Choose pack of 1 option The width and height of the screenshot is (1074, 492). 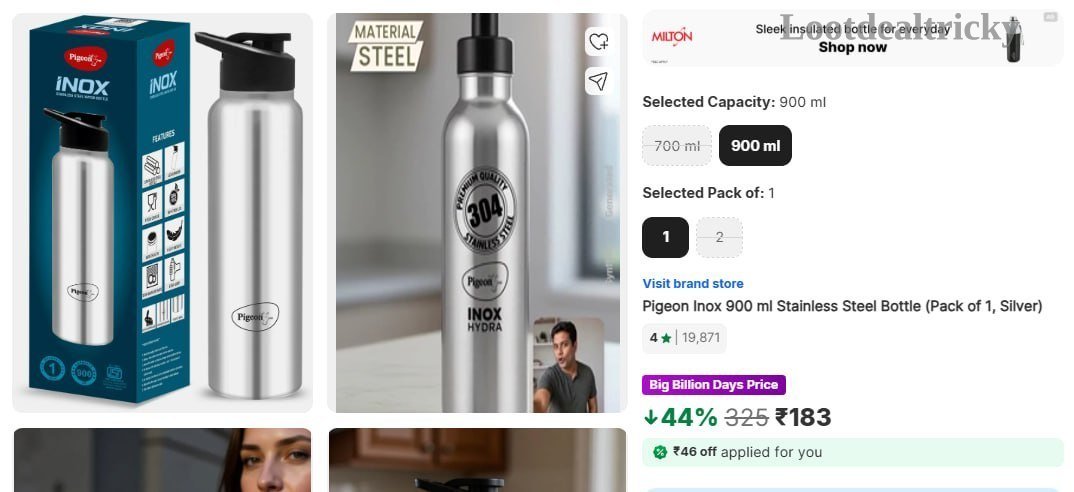coord(665,237)
